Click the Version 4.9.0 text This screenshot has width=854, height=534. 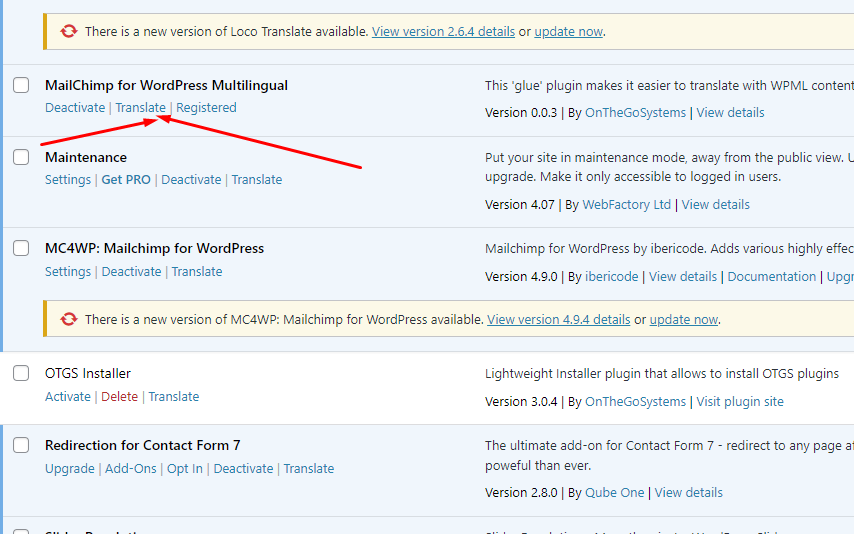[x=521, y=277]
